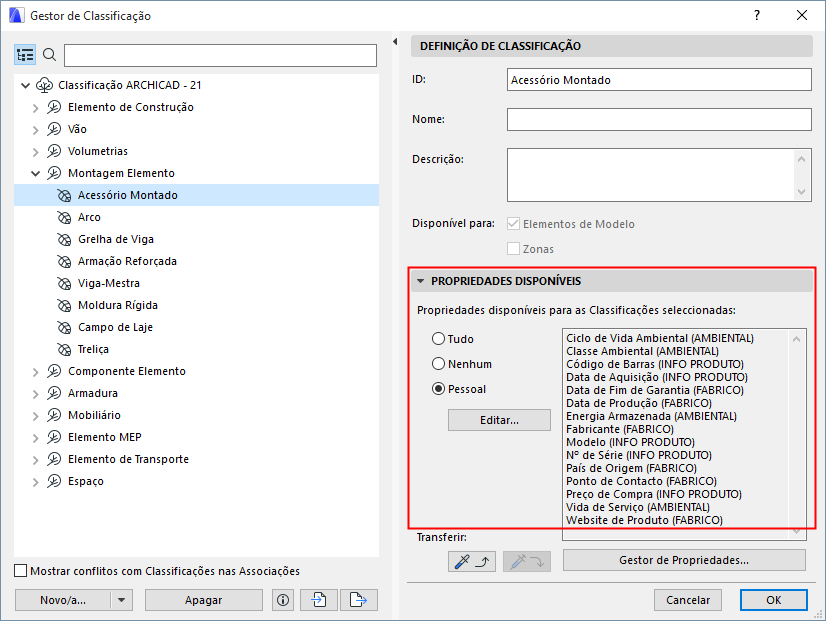Click the branch icon beside Componente Elemento

54,371
